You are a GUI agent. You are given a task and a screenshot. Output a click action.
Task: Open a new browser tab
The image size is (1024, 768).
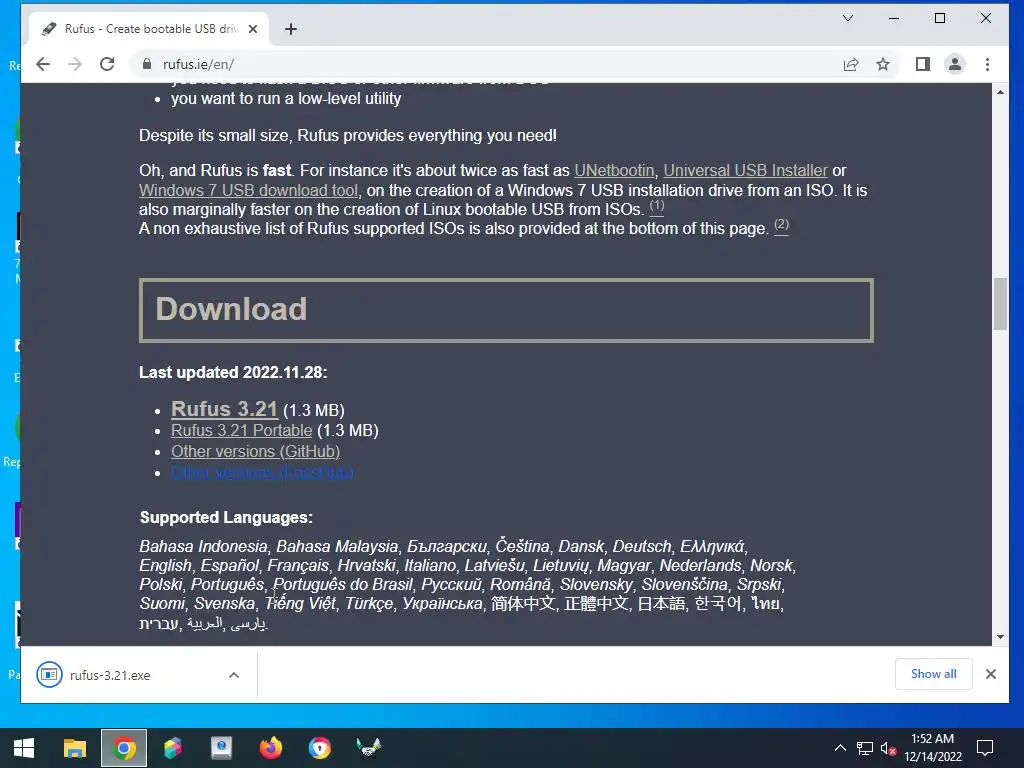click(x=291, y=29)
